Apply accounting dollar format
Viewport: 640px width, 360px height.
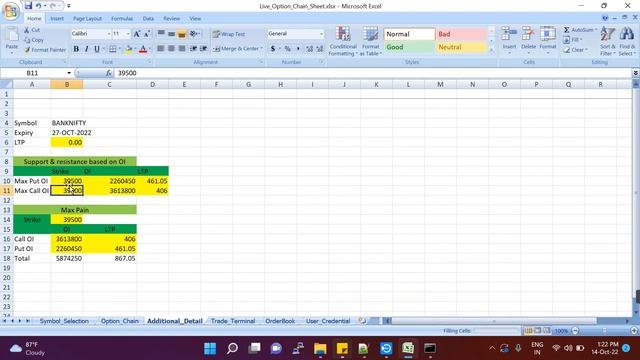[273, 49]
